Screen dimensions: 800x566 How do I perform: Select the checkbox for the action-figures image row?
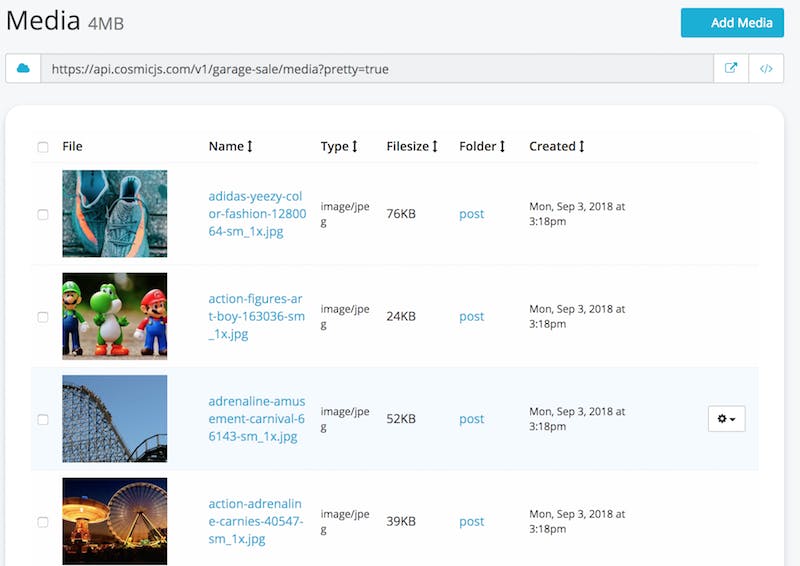pos(43,317)
